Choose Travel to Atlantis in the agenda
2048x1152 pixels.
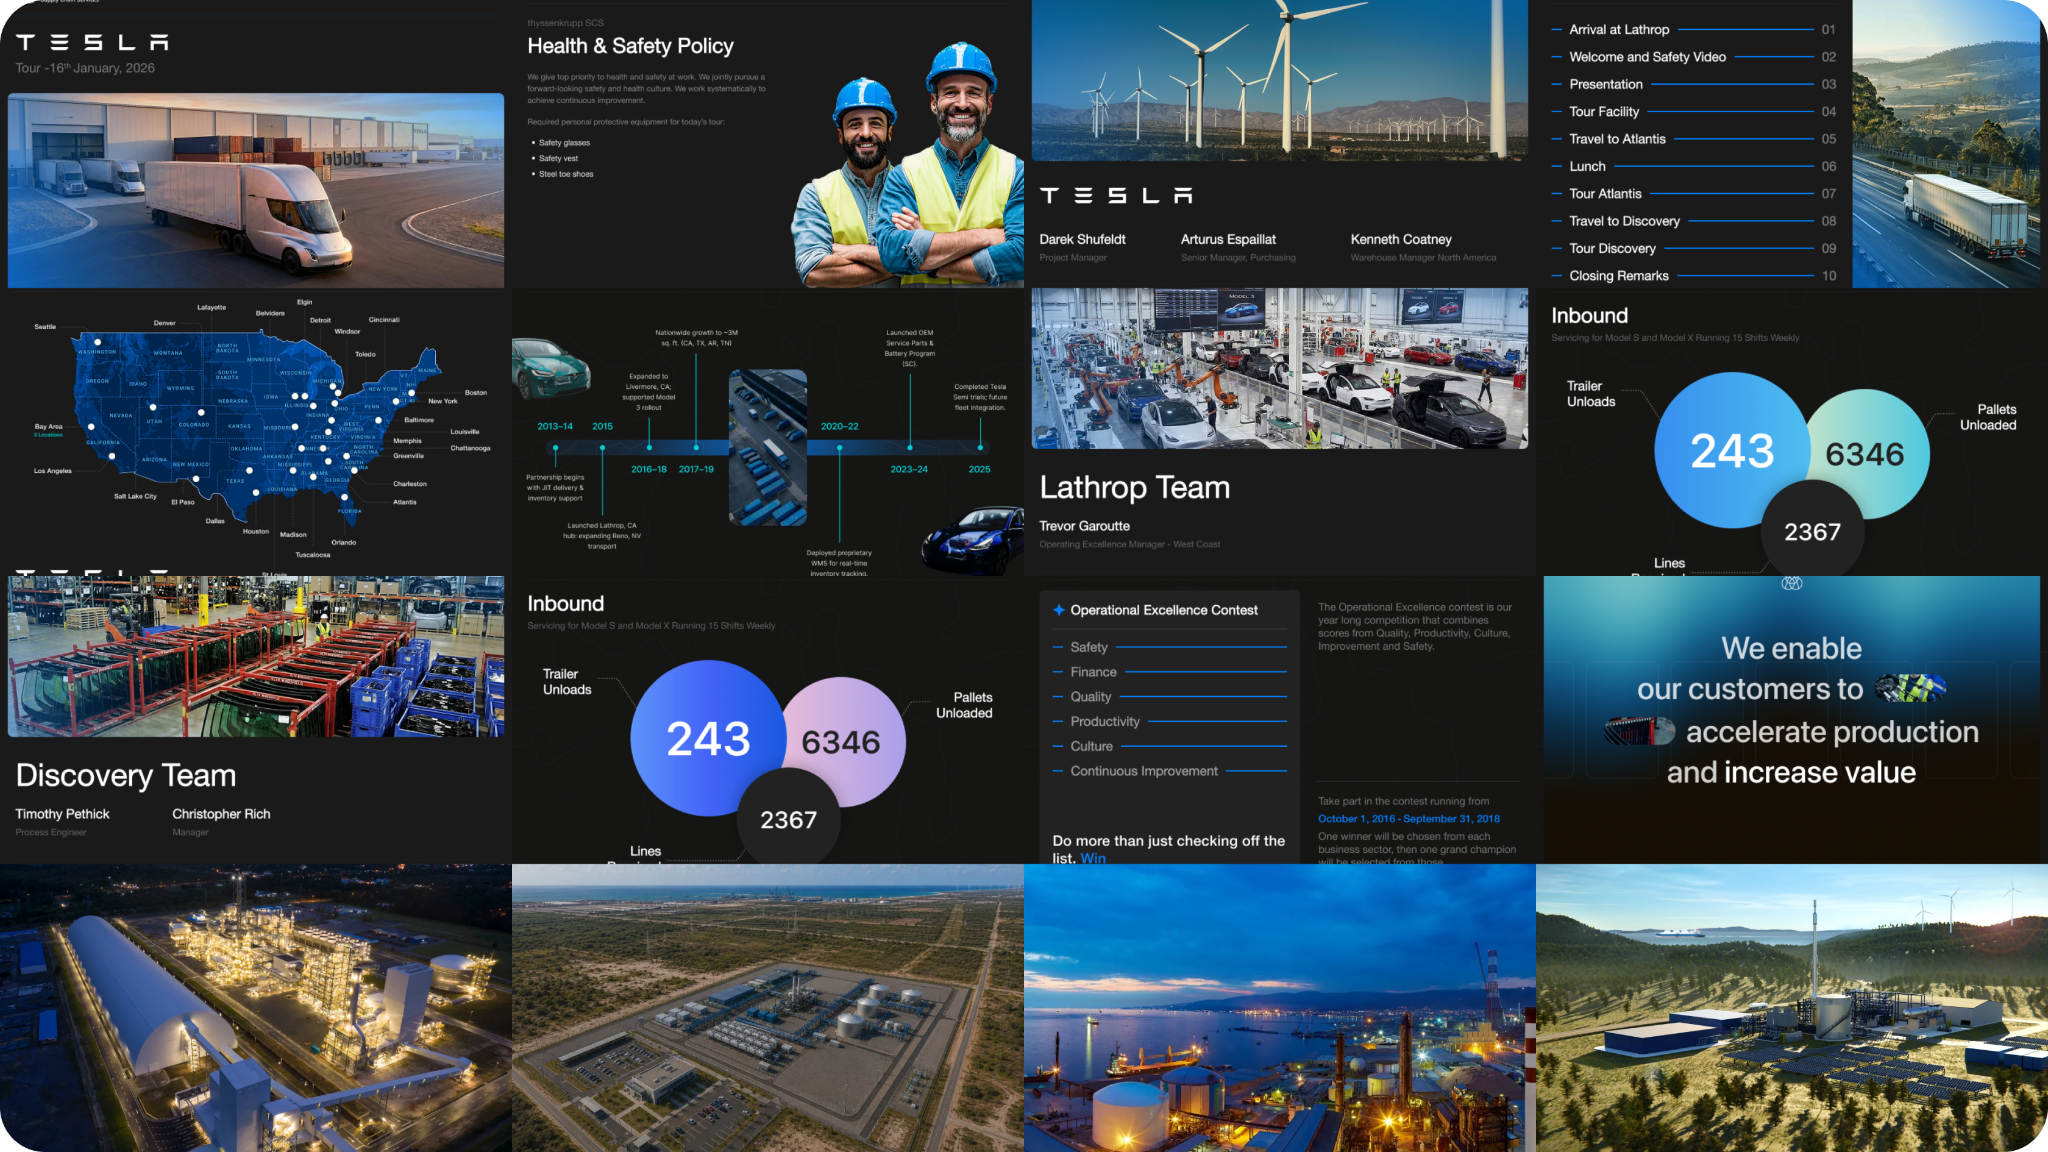point(1694,139)
